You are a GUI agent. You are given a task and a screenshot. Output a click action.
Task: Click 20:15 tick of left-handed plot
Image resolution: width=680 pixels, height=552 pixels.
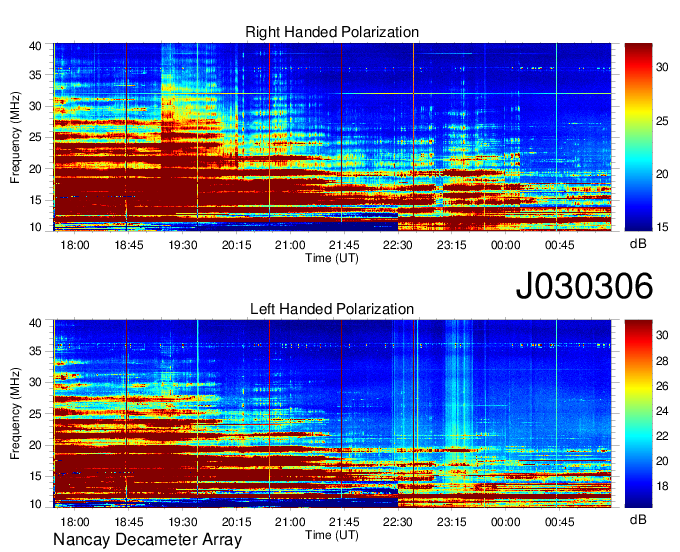coord(237,522)
